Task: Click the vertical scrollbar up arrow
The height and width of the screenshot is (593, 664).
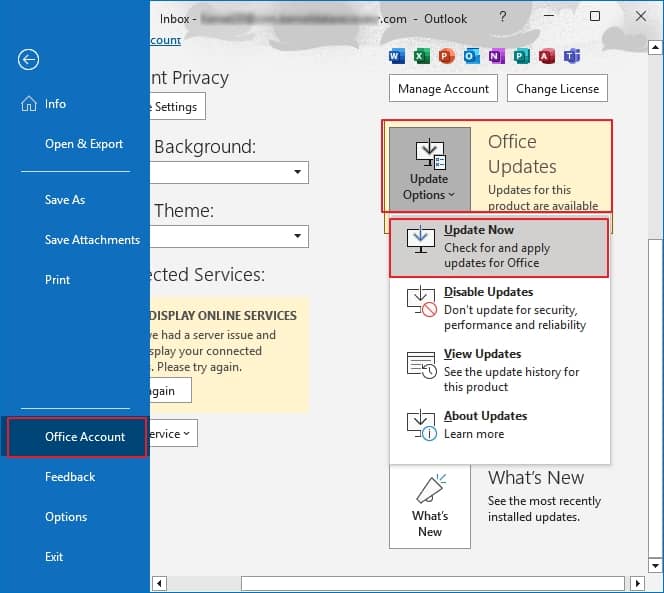Action: (655, 47)
